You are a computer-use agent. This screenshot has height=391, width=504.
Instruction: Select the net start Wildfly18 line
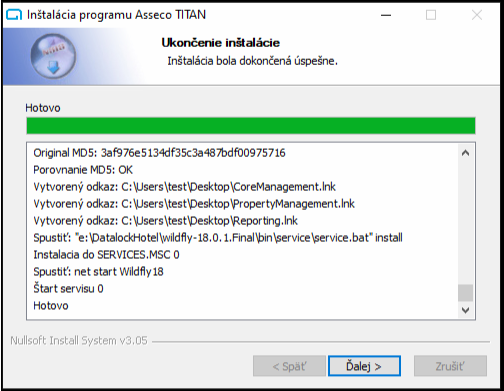tap(98, 272)
